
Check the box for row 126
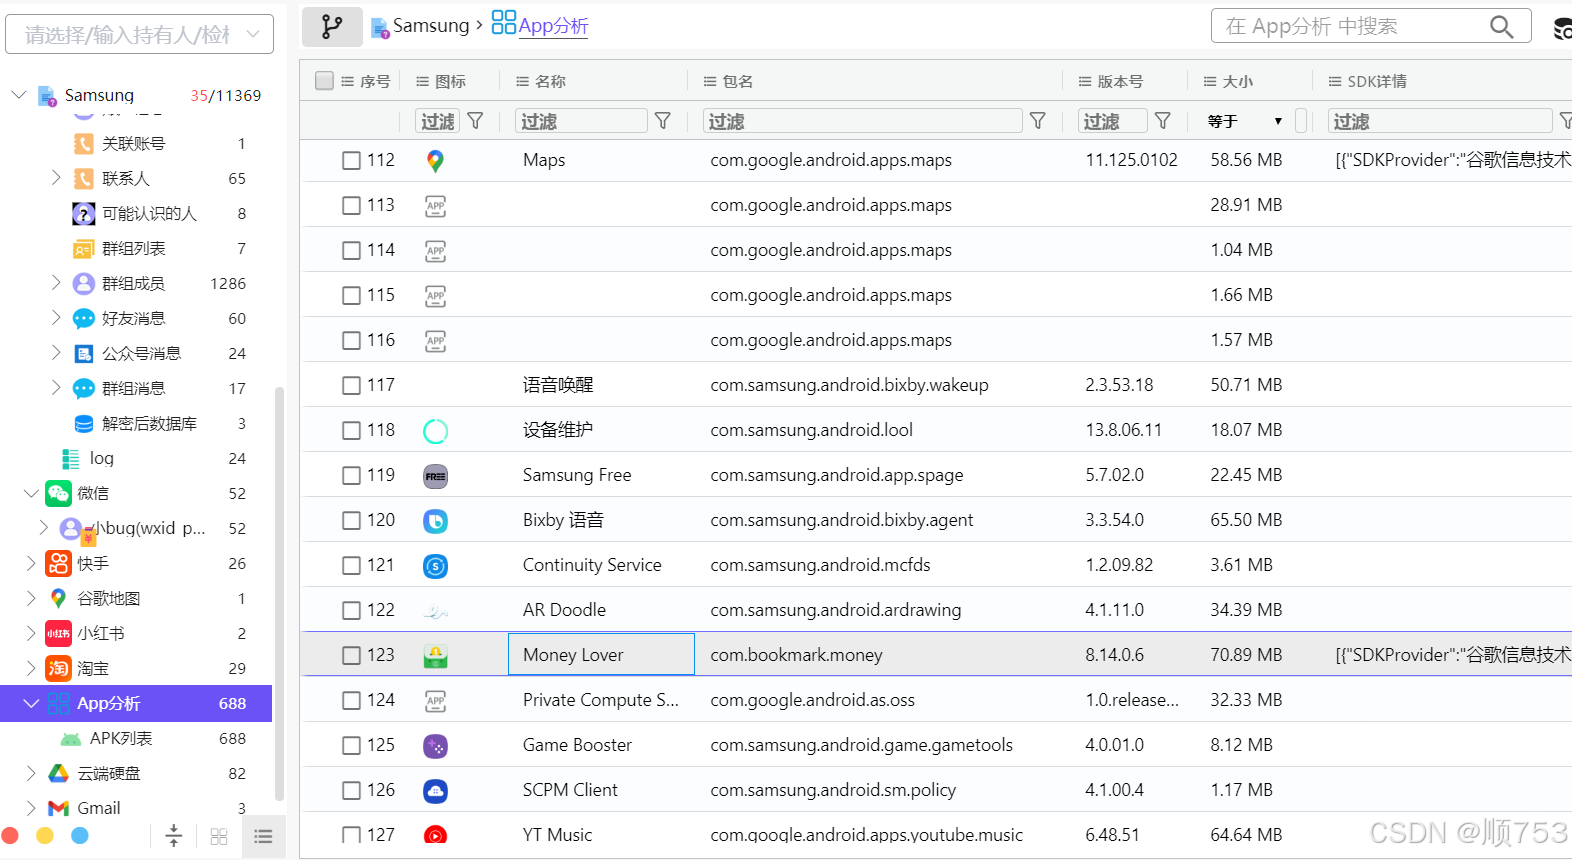(x=351, y=791)
